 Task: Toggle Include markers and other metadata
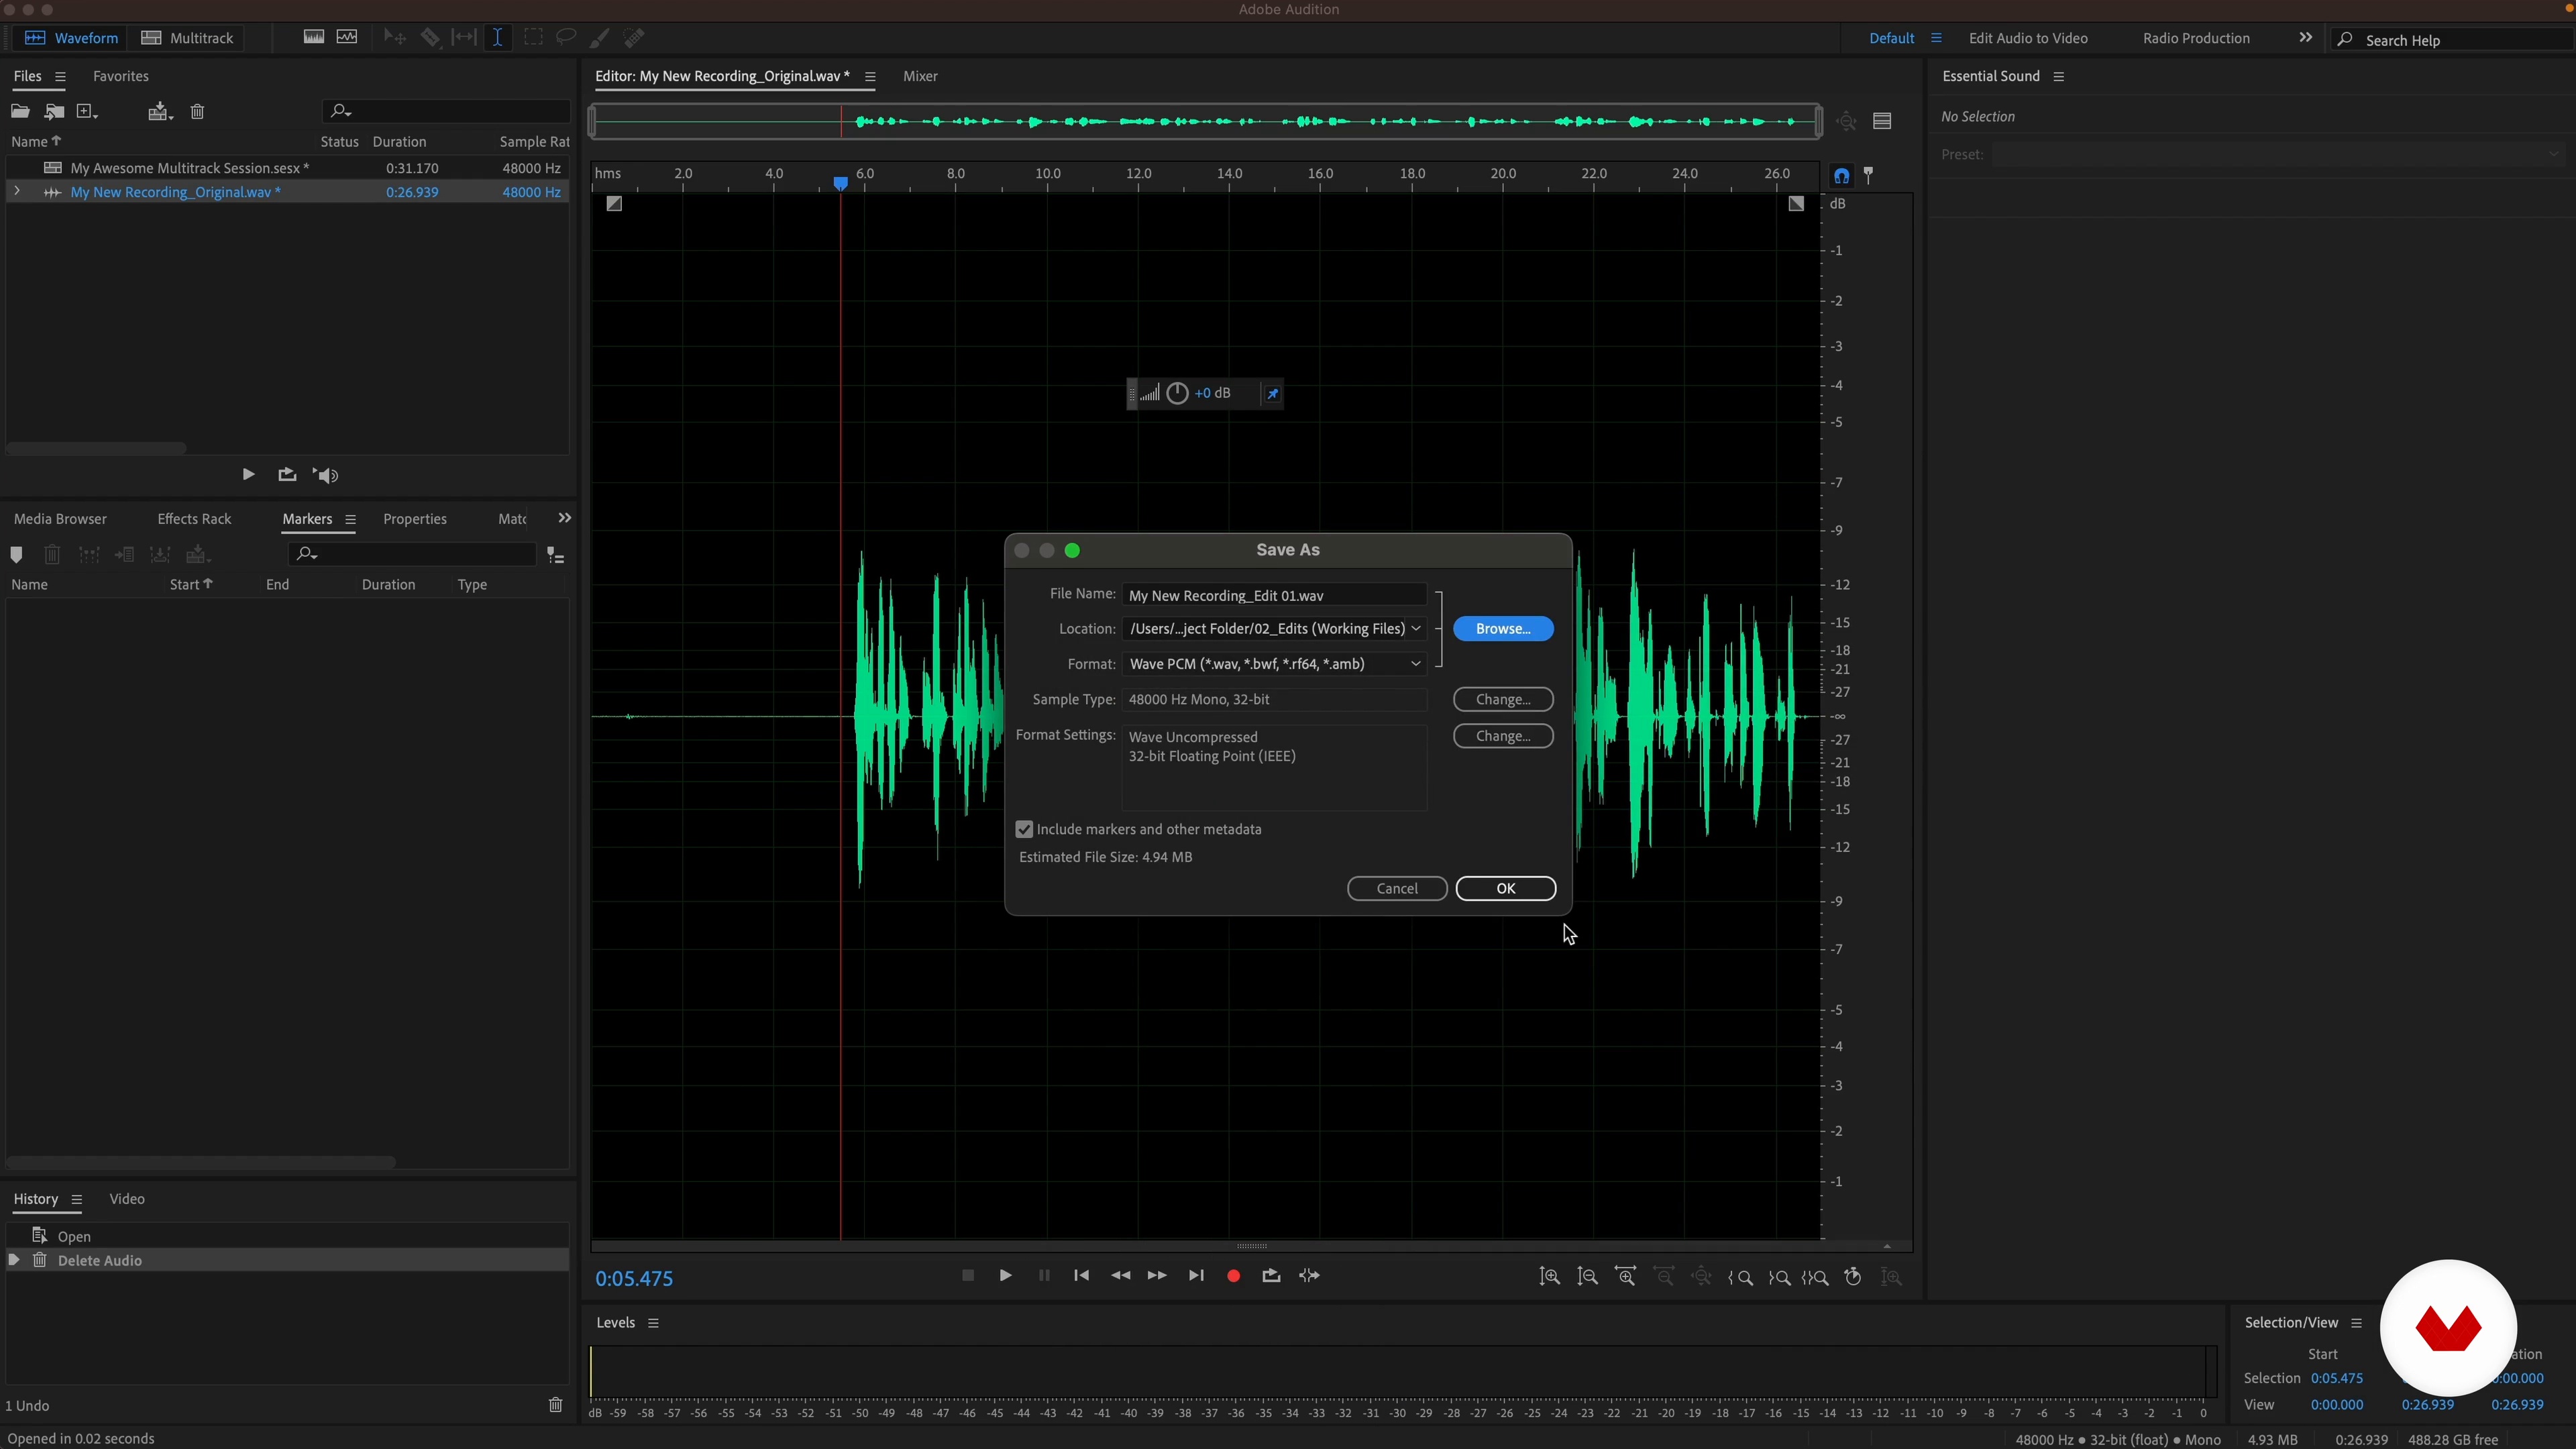1024,829
